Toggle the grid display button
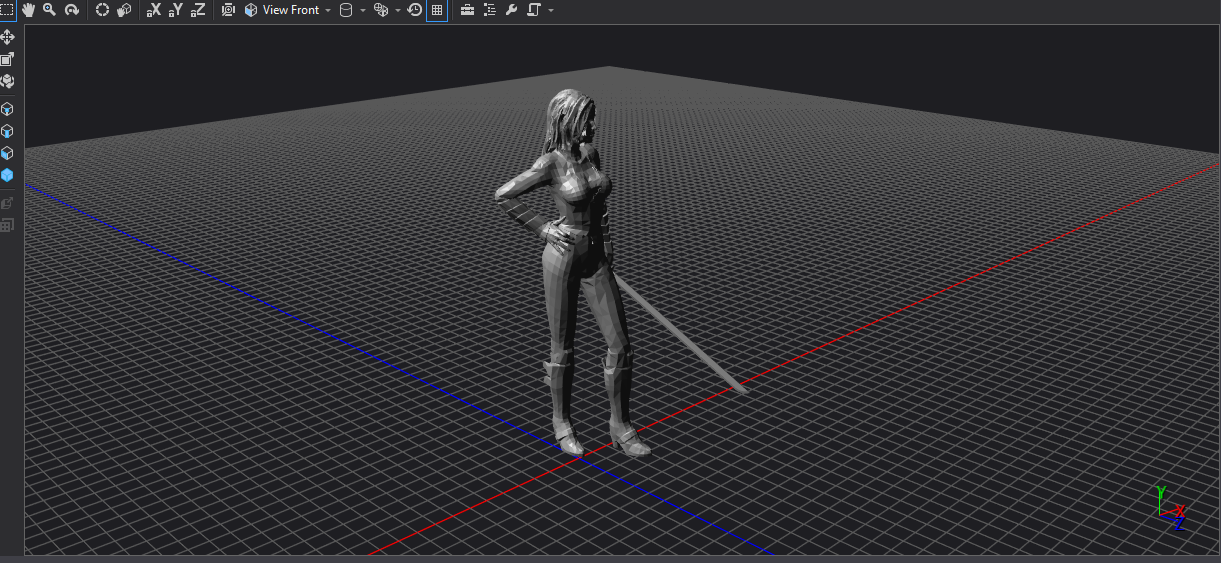The height and width of the screenshot is (563, 1221). click(437, 10)
